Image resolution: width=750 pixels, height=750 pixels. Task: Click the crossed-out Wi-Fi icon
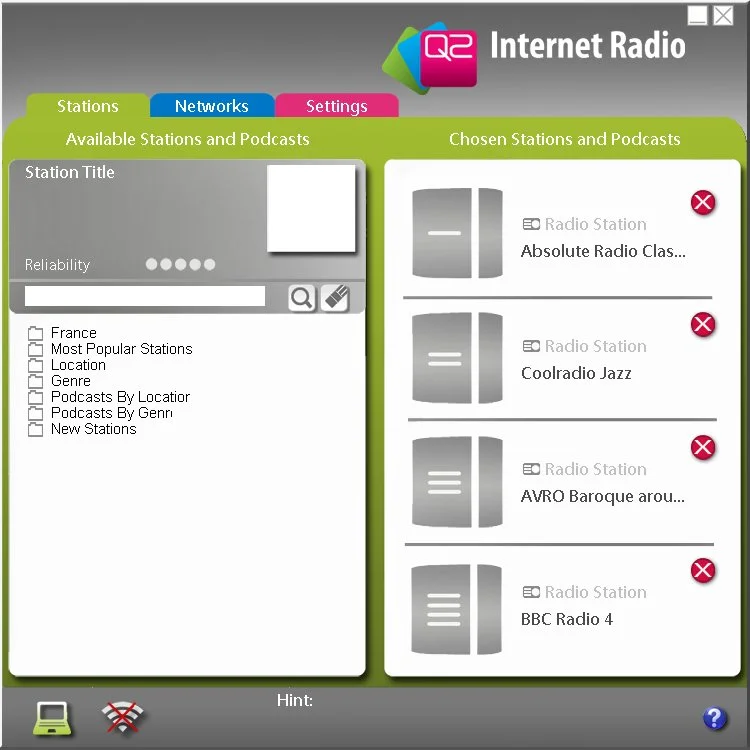coord(122,717)
